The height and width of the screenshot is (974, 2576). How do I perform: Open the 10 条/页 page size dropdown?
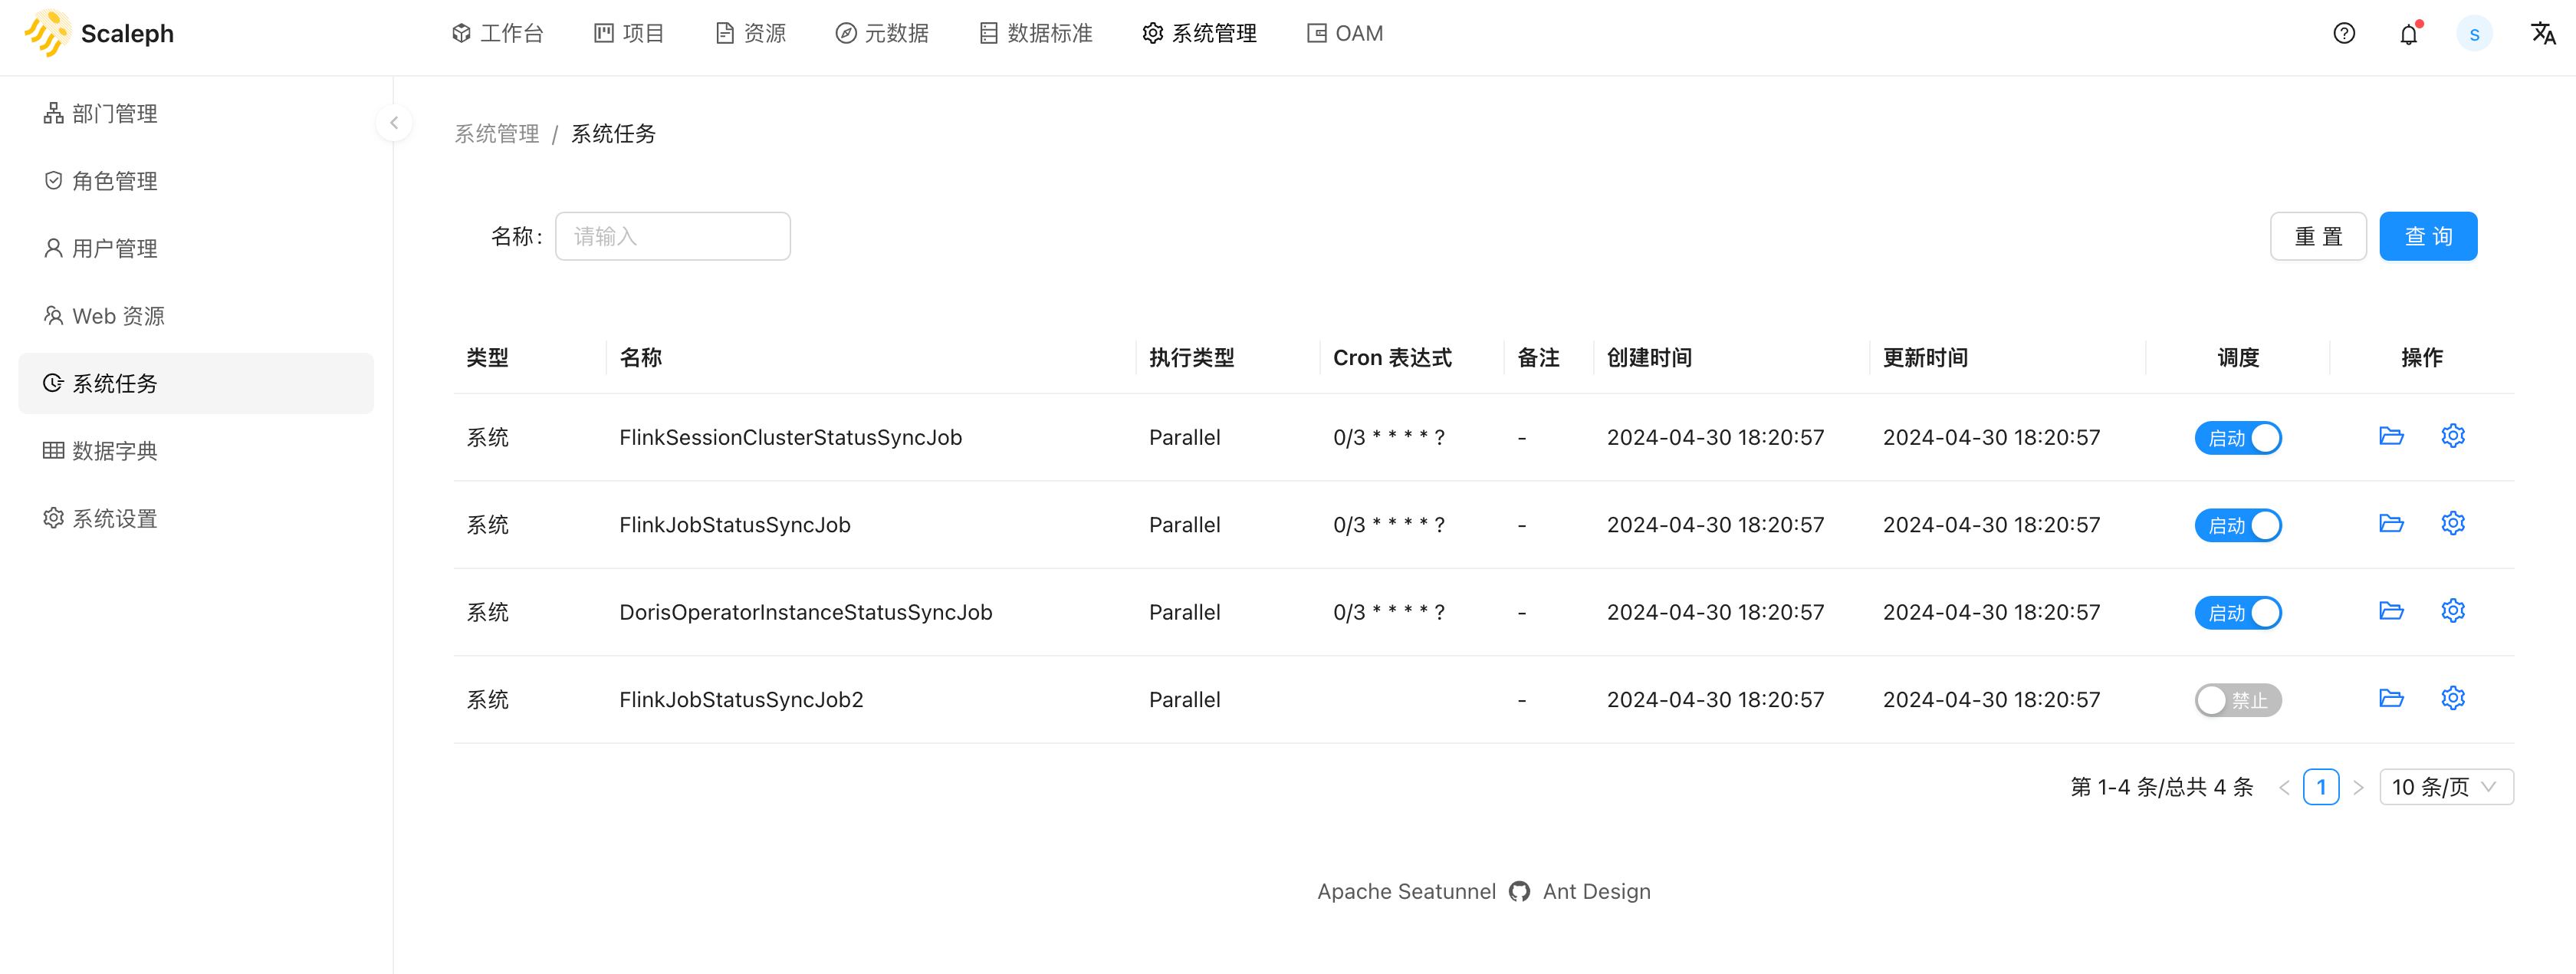pos(2446,788)
